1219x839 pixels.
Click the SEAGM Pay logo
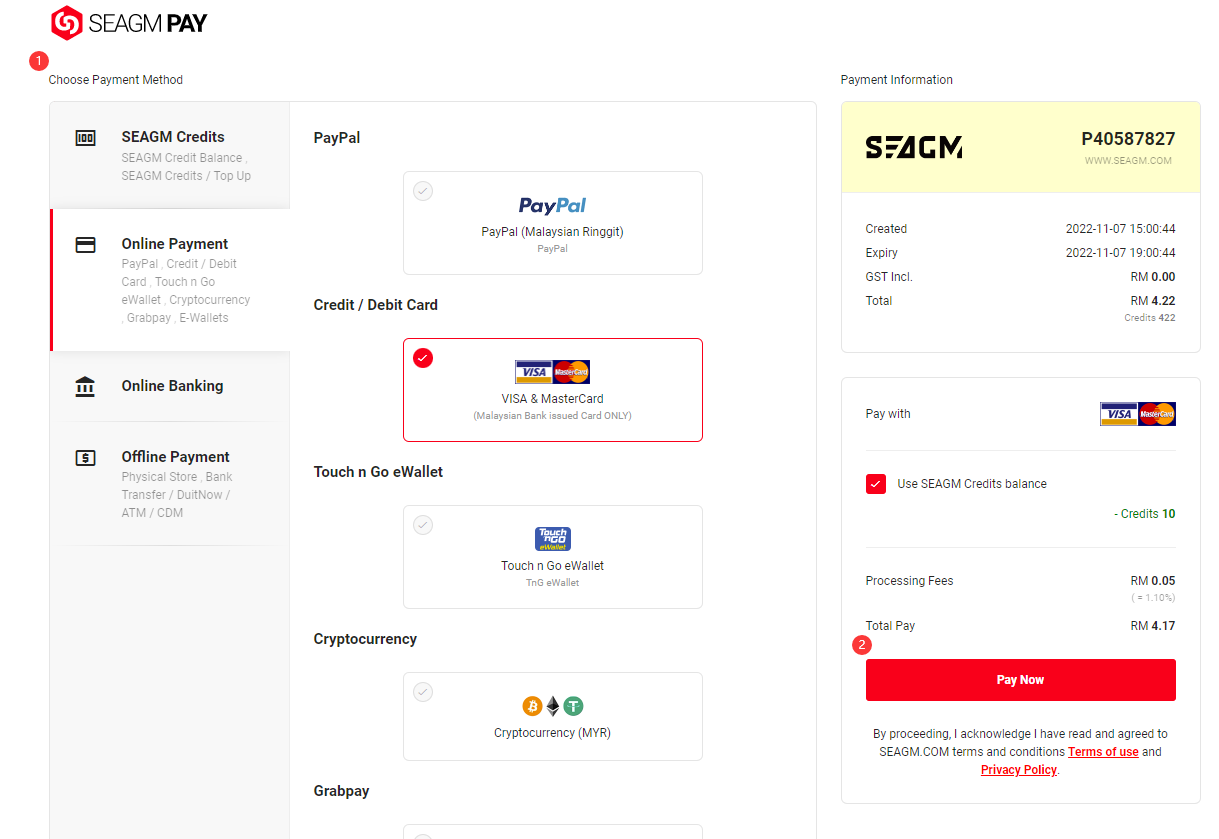(129, 22)
